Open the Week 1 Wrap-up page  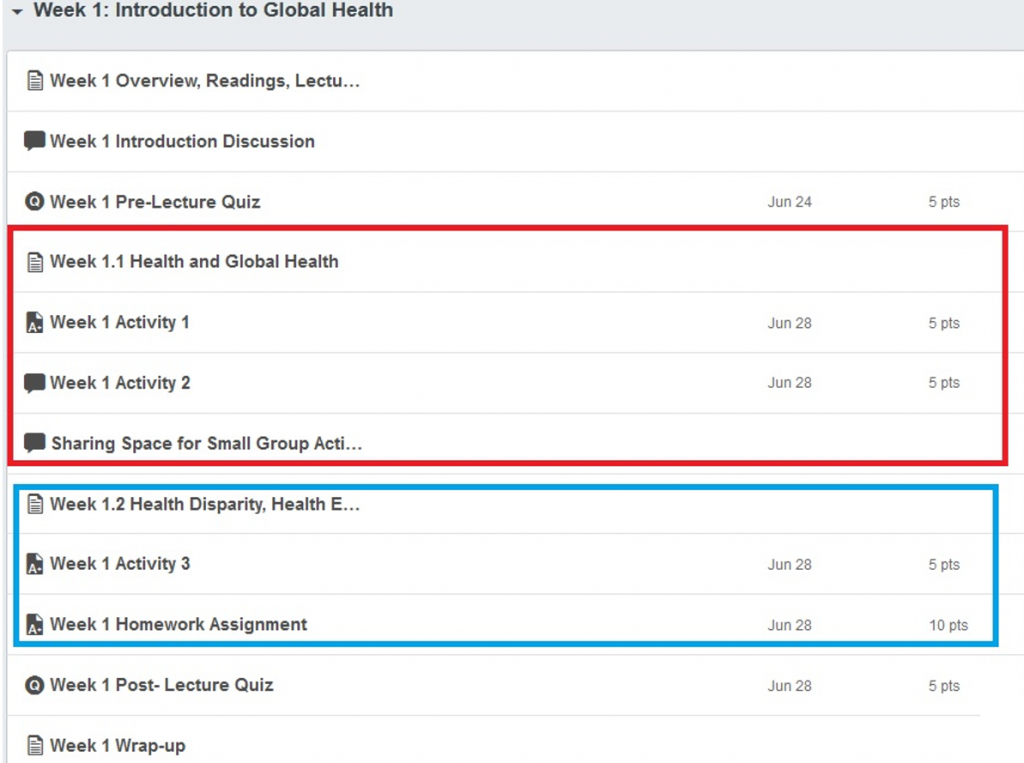(117, 746)
